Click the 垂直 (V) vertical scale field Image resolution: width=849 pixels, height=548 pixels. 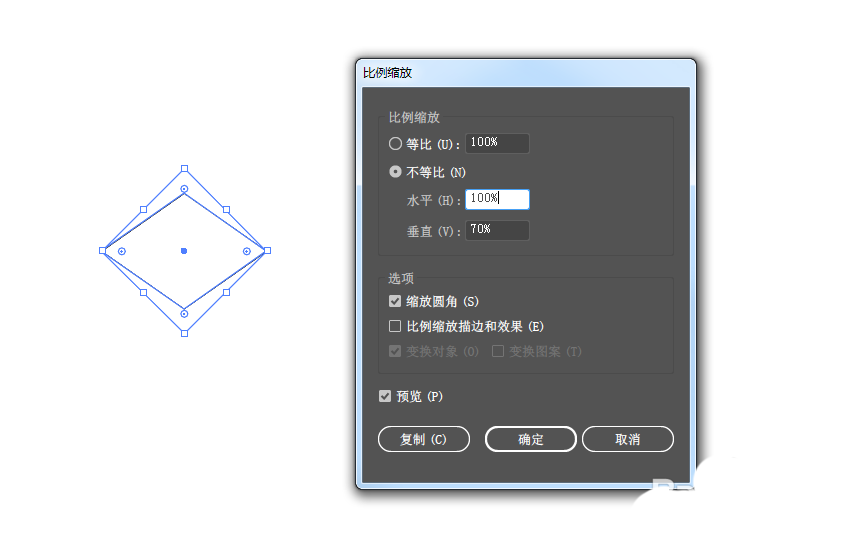click(x=497, y=230)
